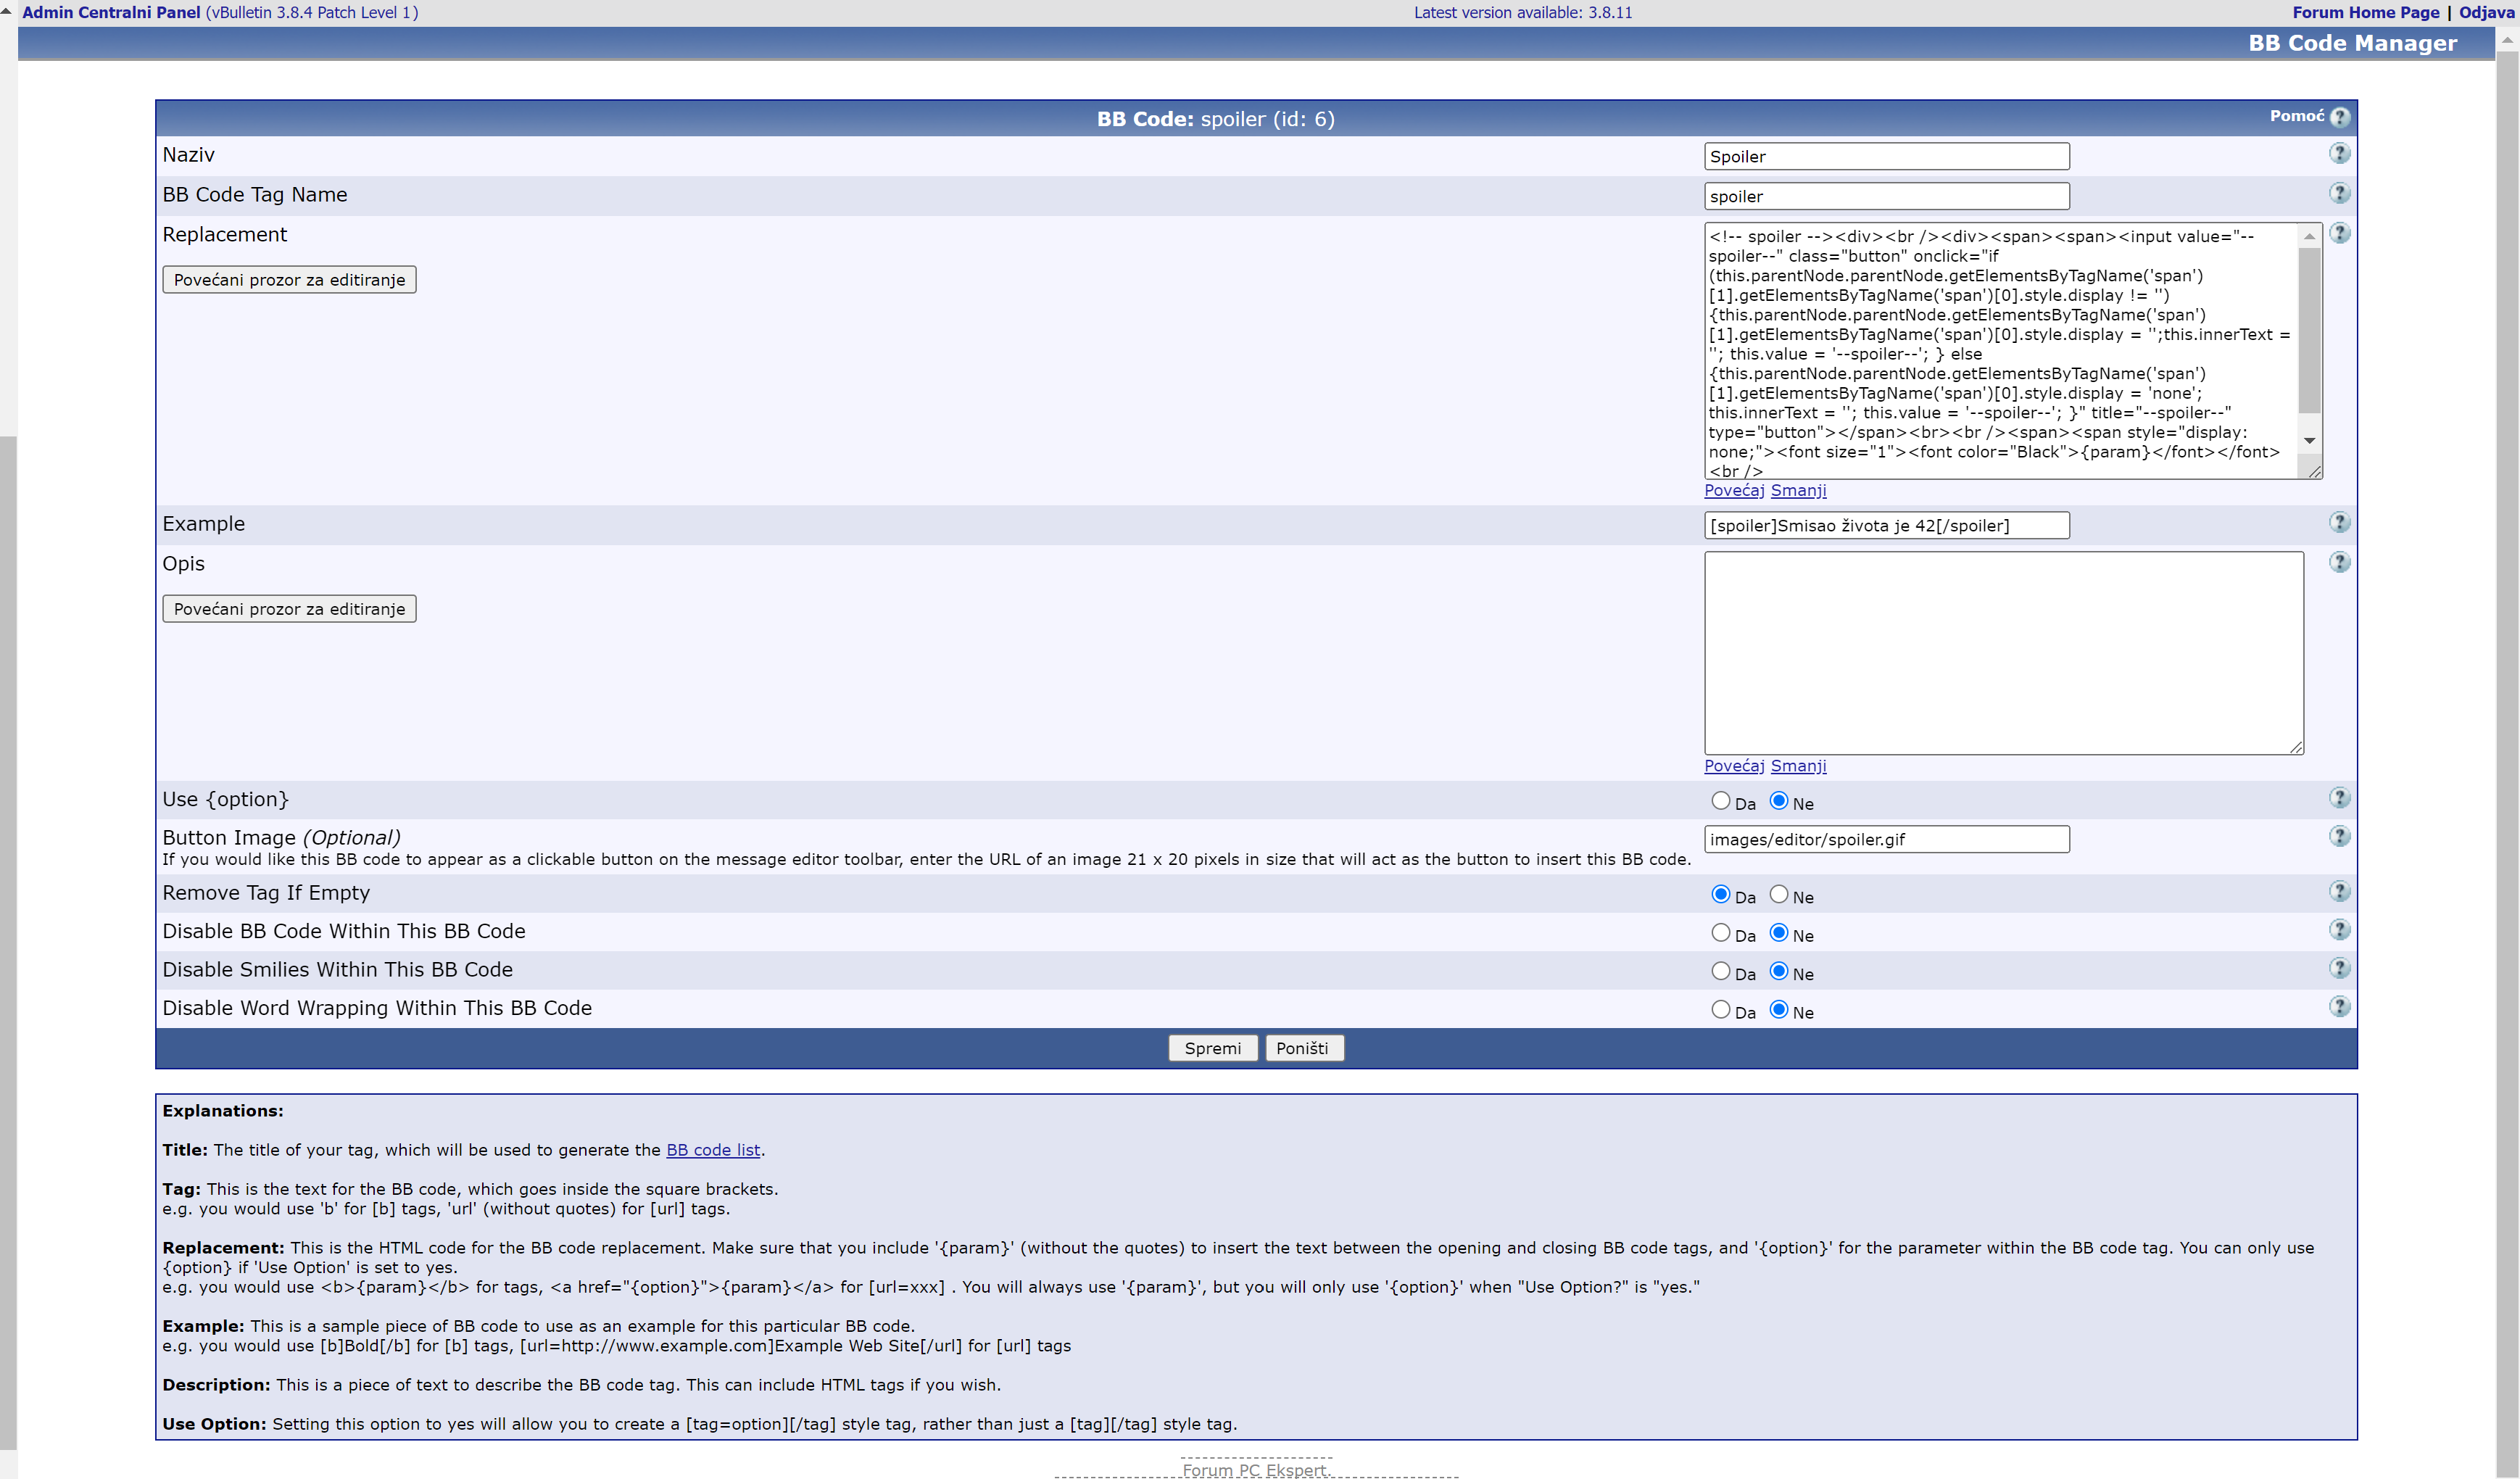
Task: Click Pomoć help icon in form header
Action: [2339, 117]
